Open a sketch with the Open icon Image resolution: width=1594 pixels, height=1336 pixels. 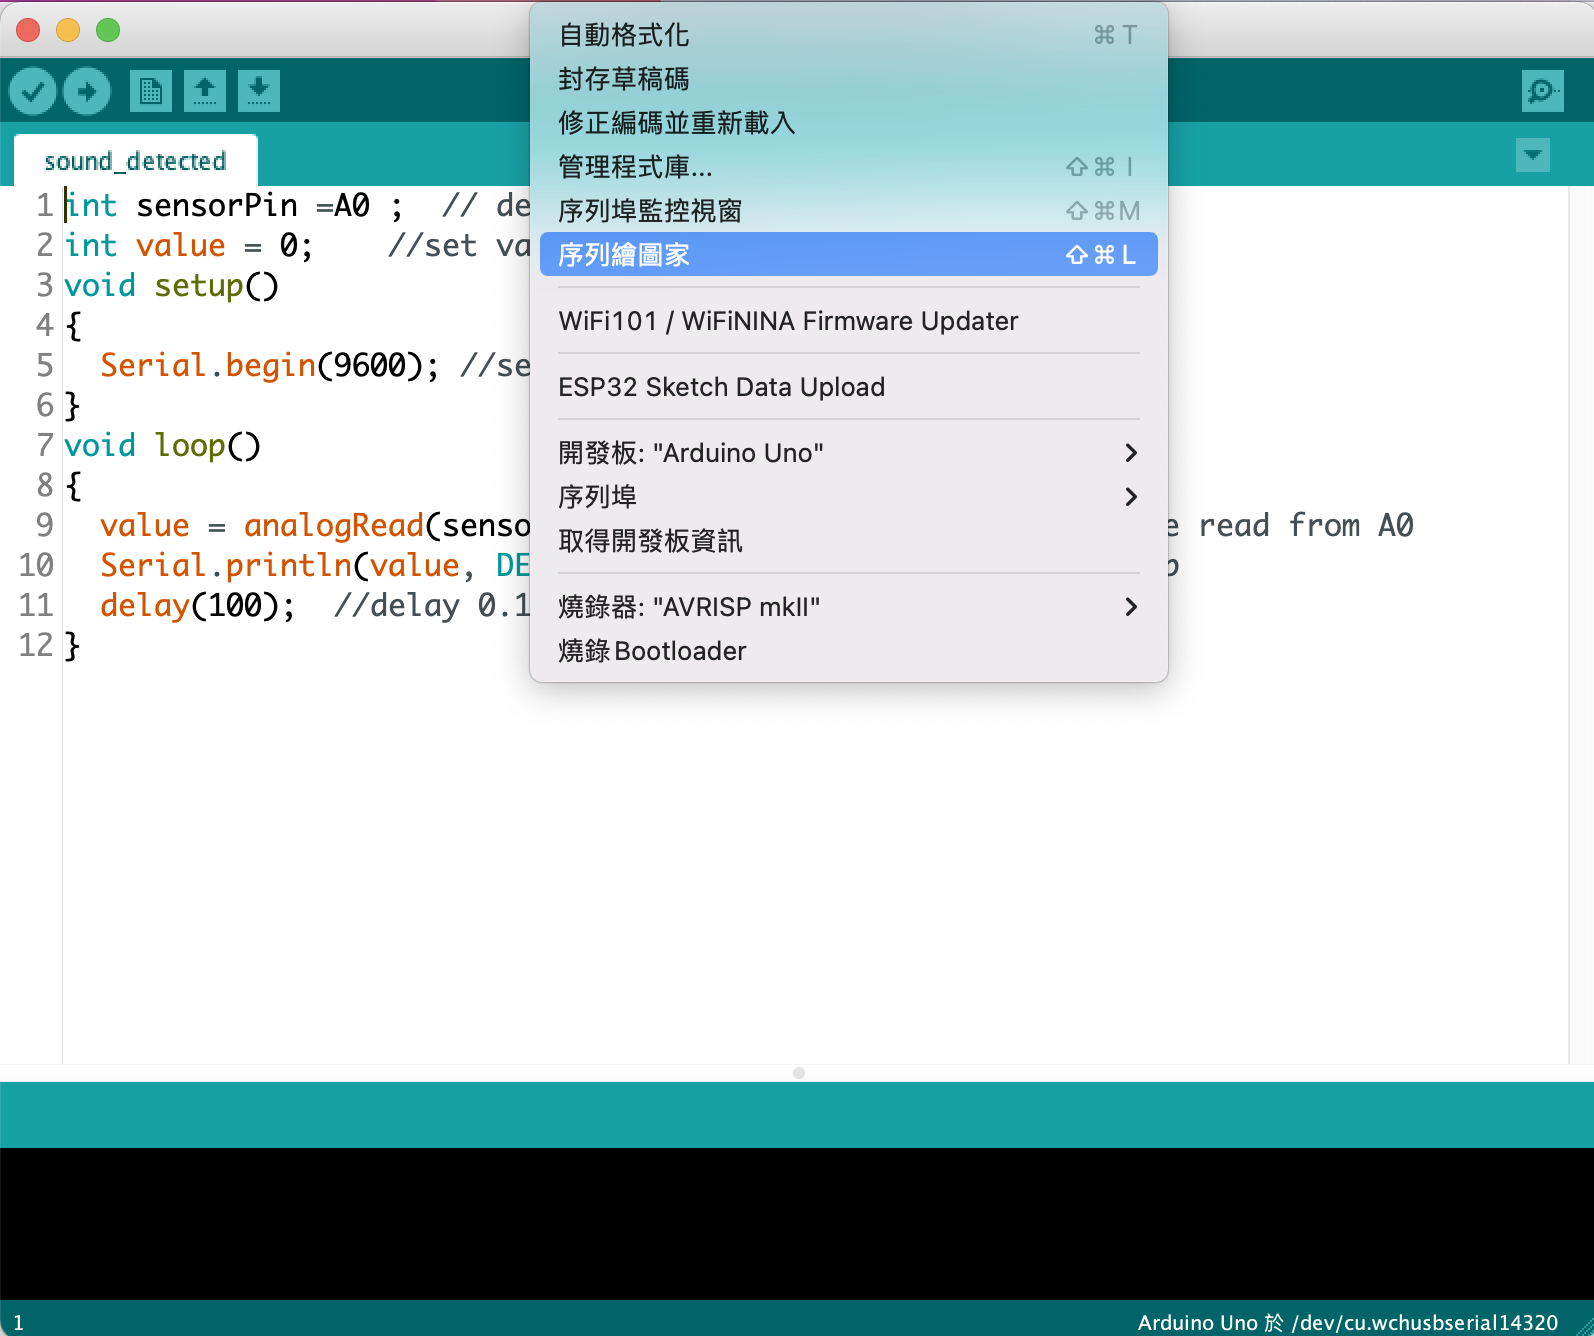(x=205, y=92)
